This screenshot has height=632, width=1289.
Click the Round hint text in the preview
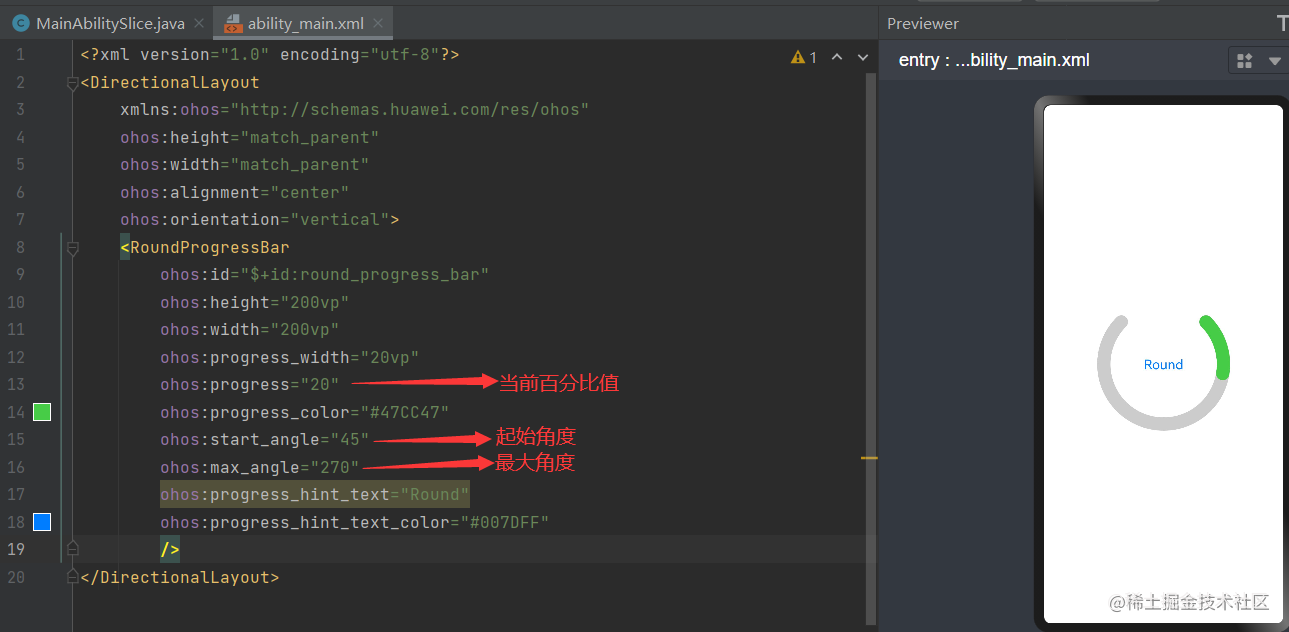point(1163,365)
